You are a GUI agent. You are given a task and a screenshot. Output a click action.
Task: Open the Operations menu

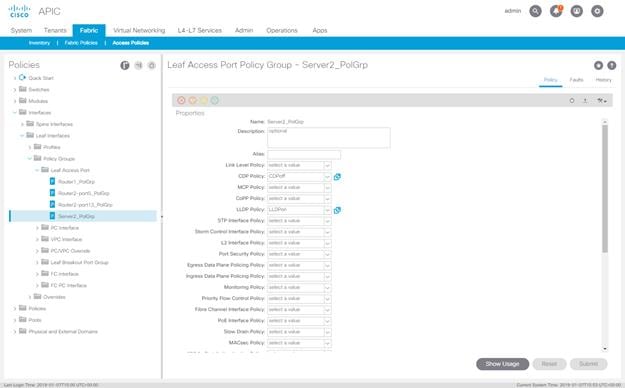[282, 30]
